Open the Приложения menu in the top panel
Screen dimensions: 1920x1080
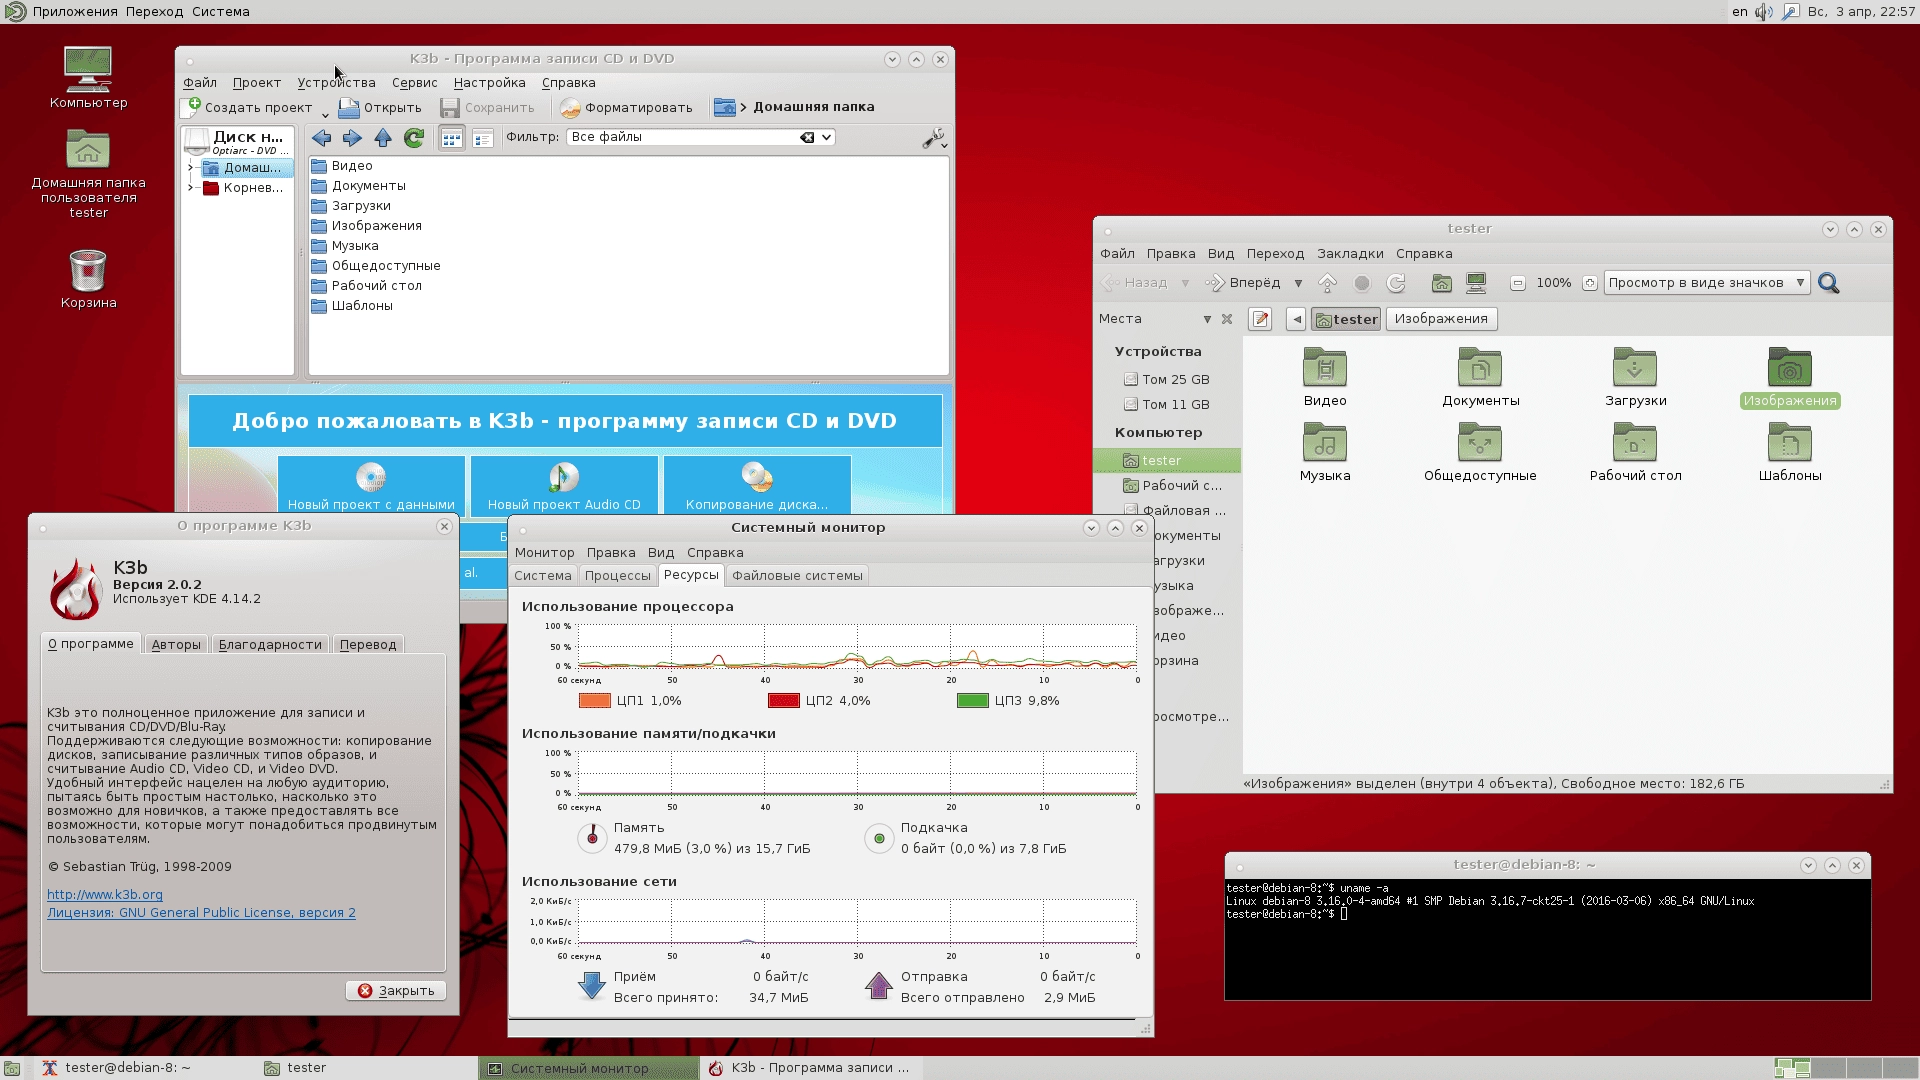coord(75,12)
